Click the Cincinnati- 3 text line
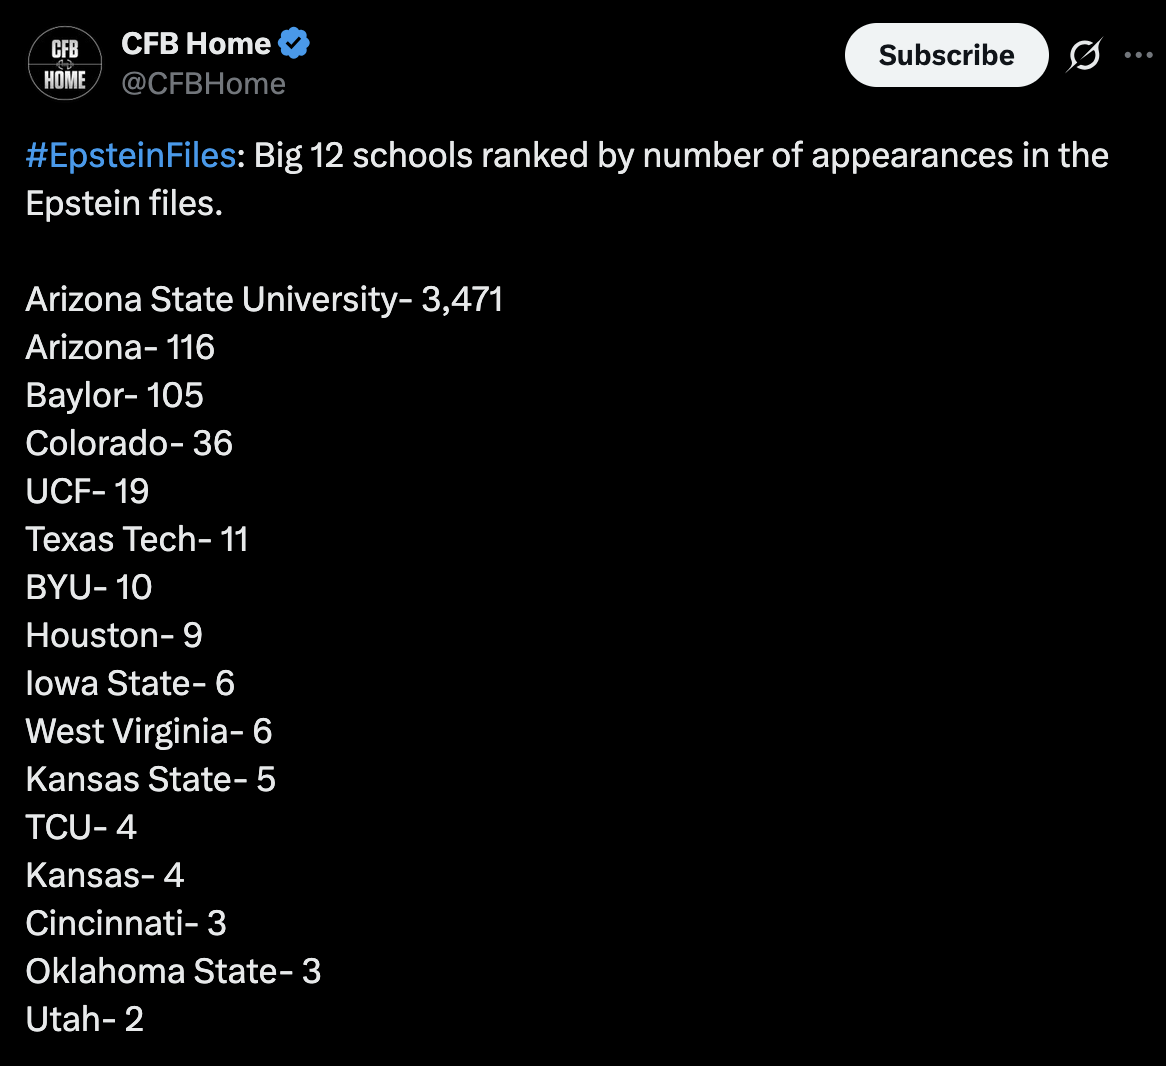This screenshot has width=1166, height=1066. pos(126,924)
